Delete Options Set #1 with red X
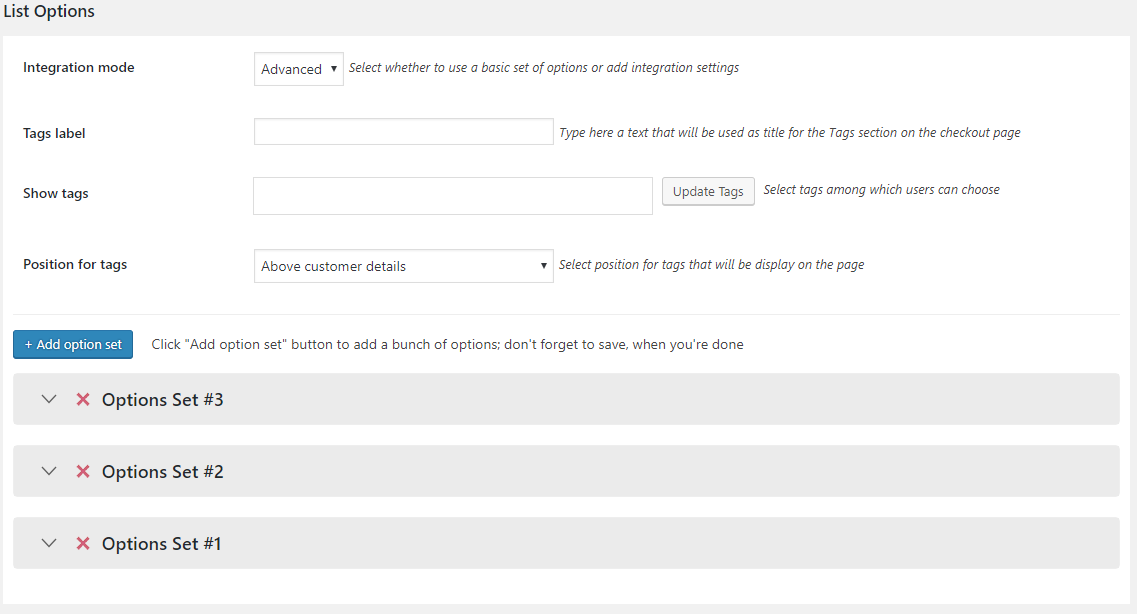1137x614 pixels. tap(83, 543)
